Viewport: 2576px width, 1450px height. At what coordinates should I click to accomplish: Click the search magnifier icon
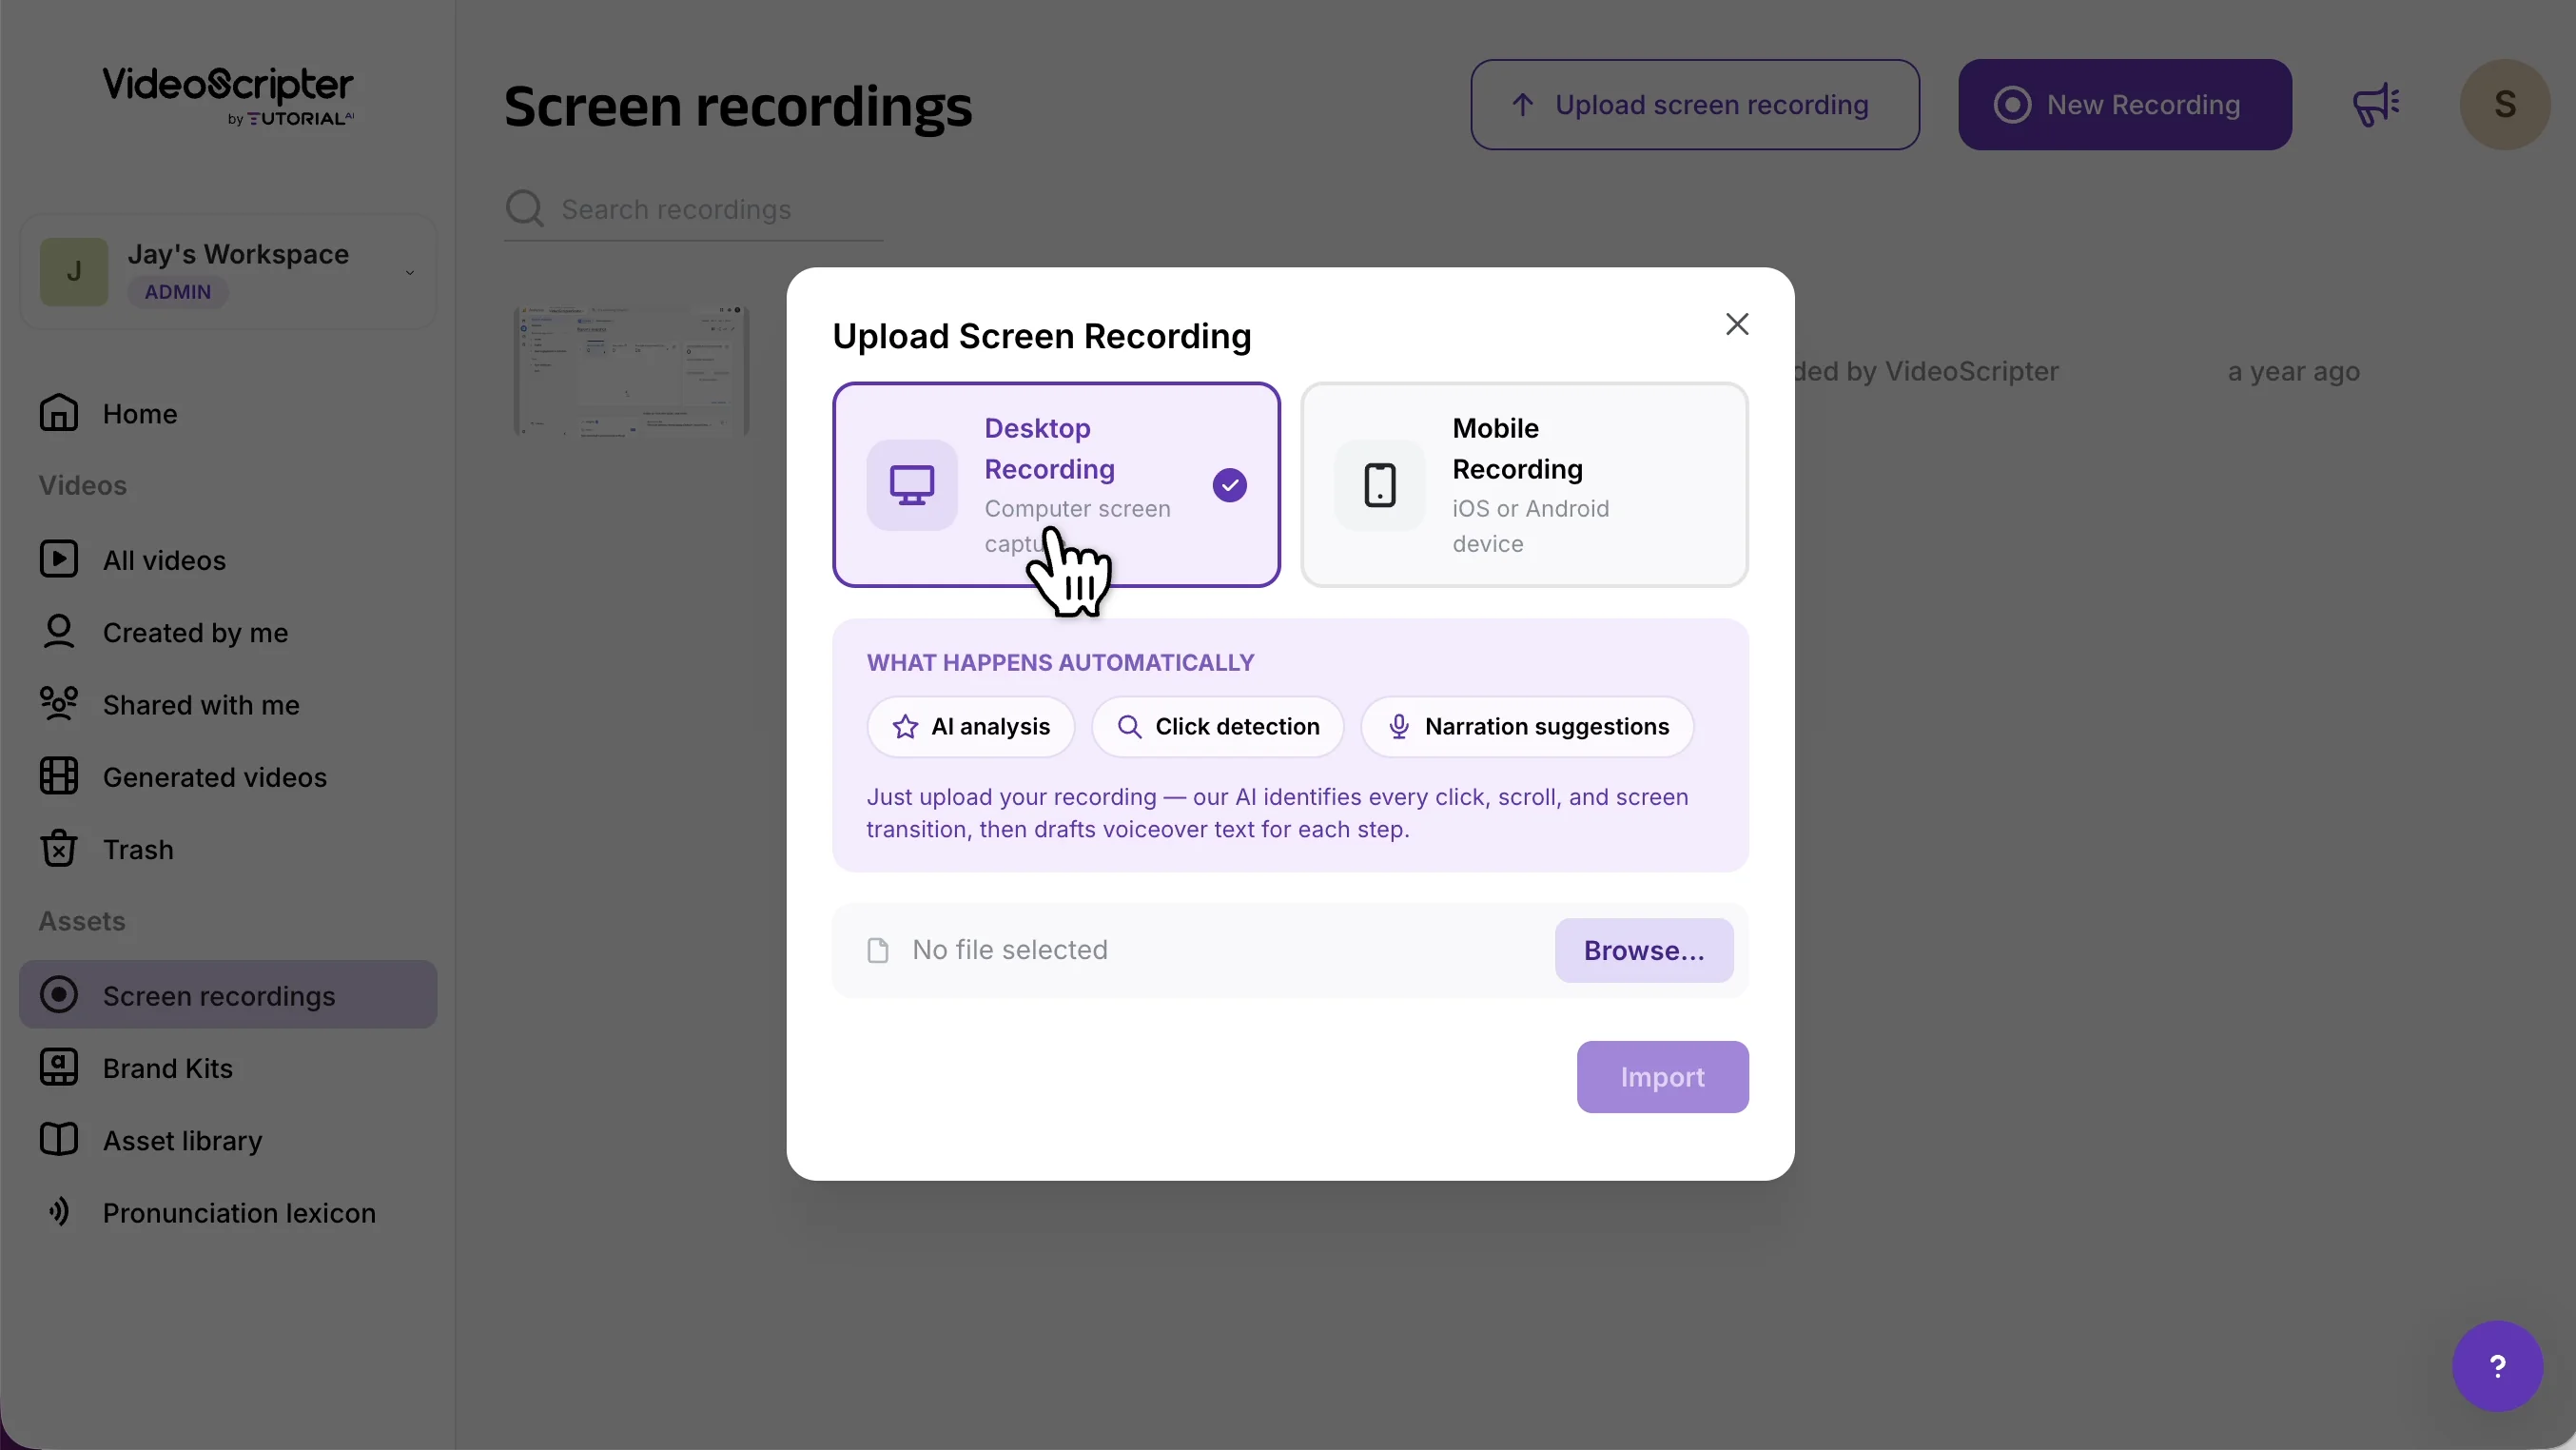[524, 209]
